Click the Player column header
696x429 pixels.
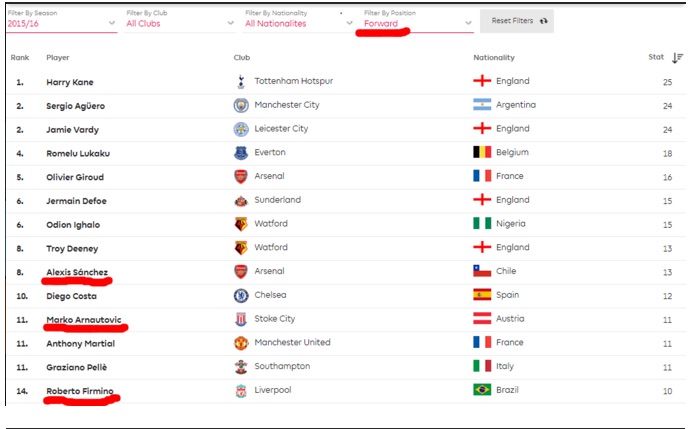pyautogui.click(x=58, y=58)
